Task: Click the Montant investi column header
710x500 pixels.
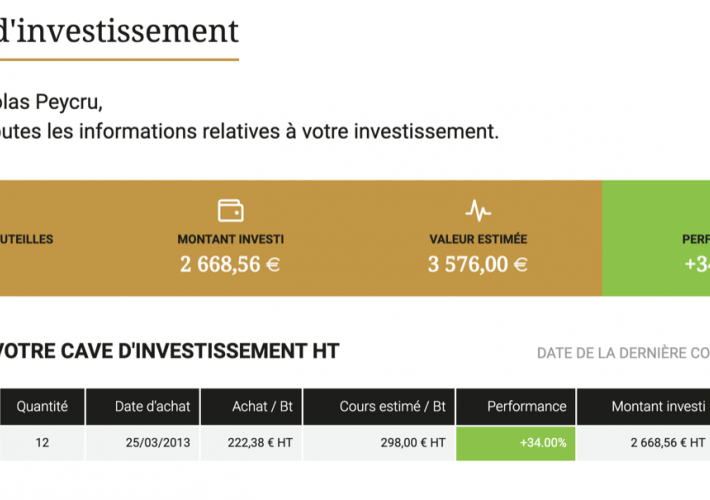Action: point(643,406)
